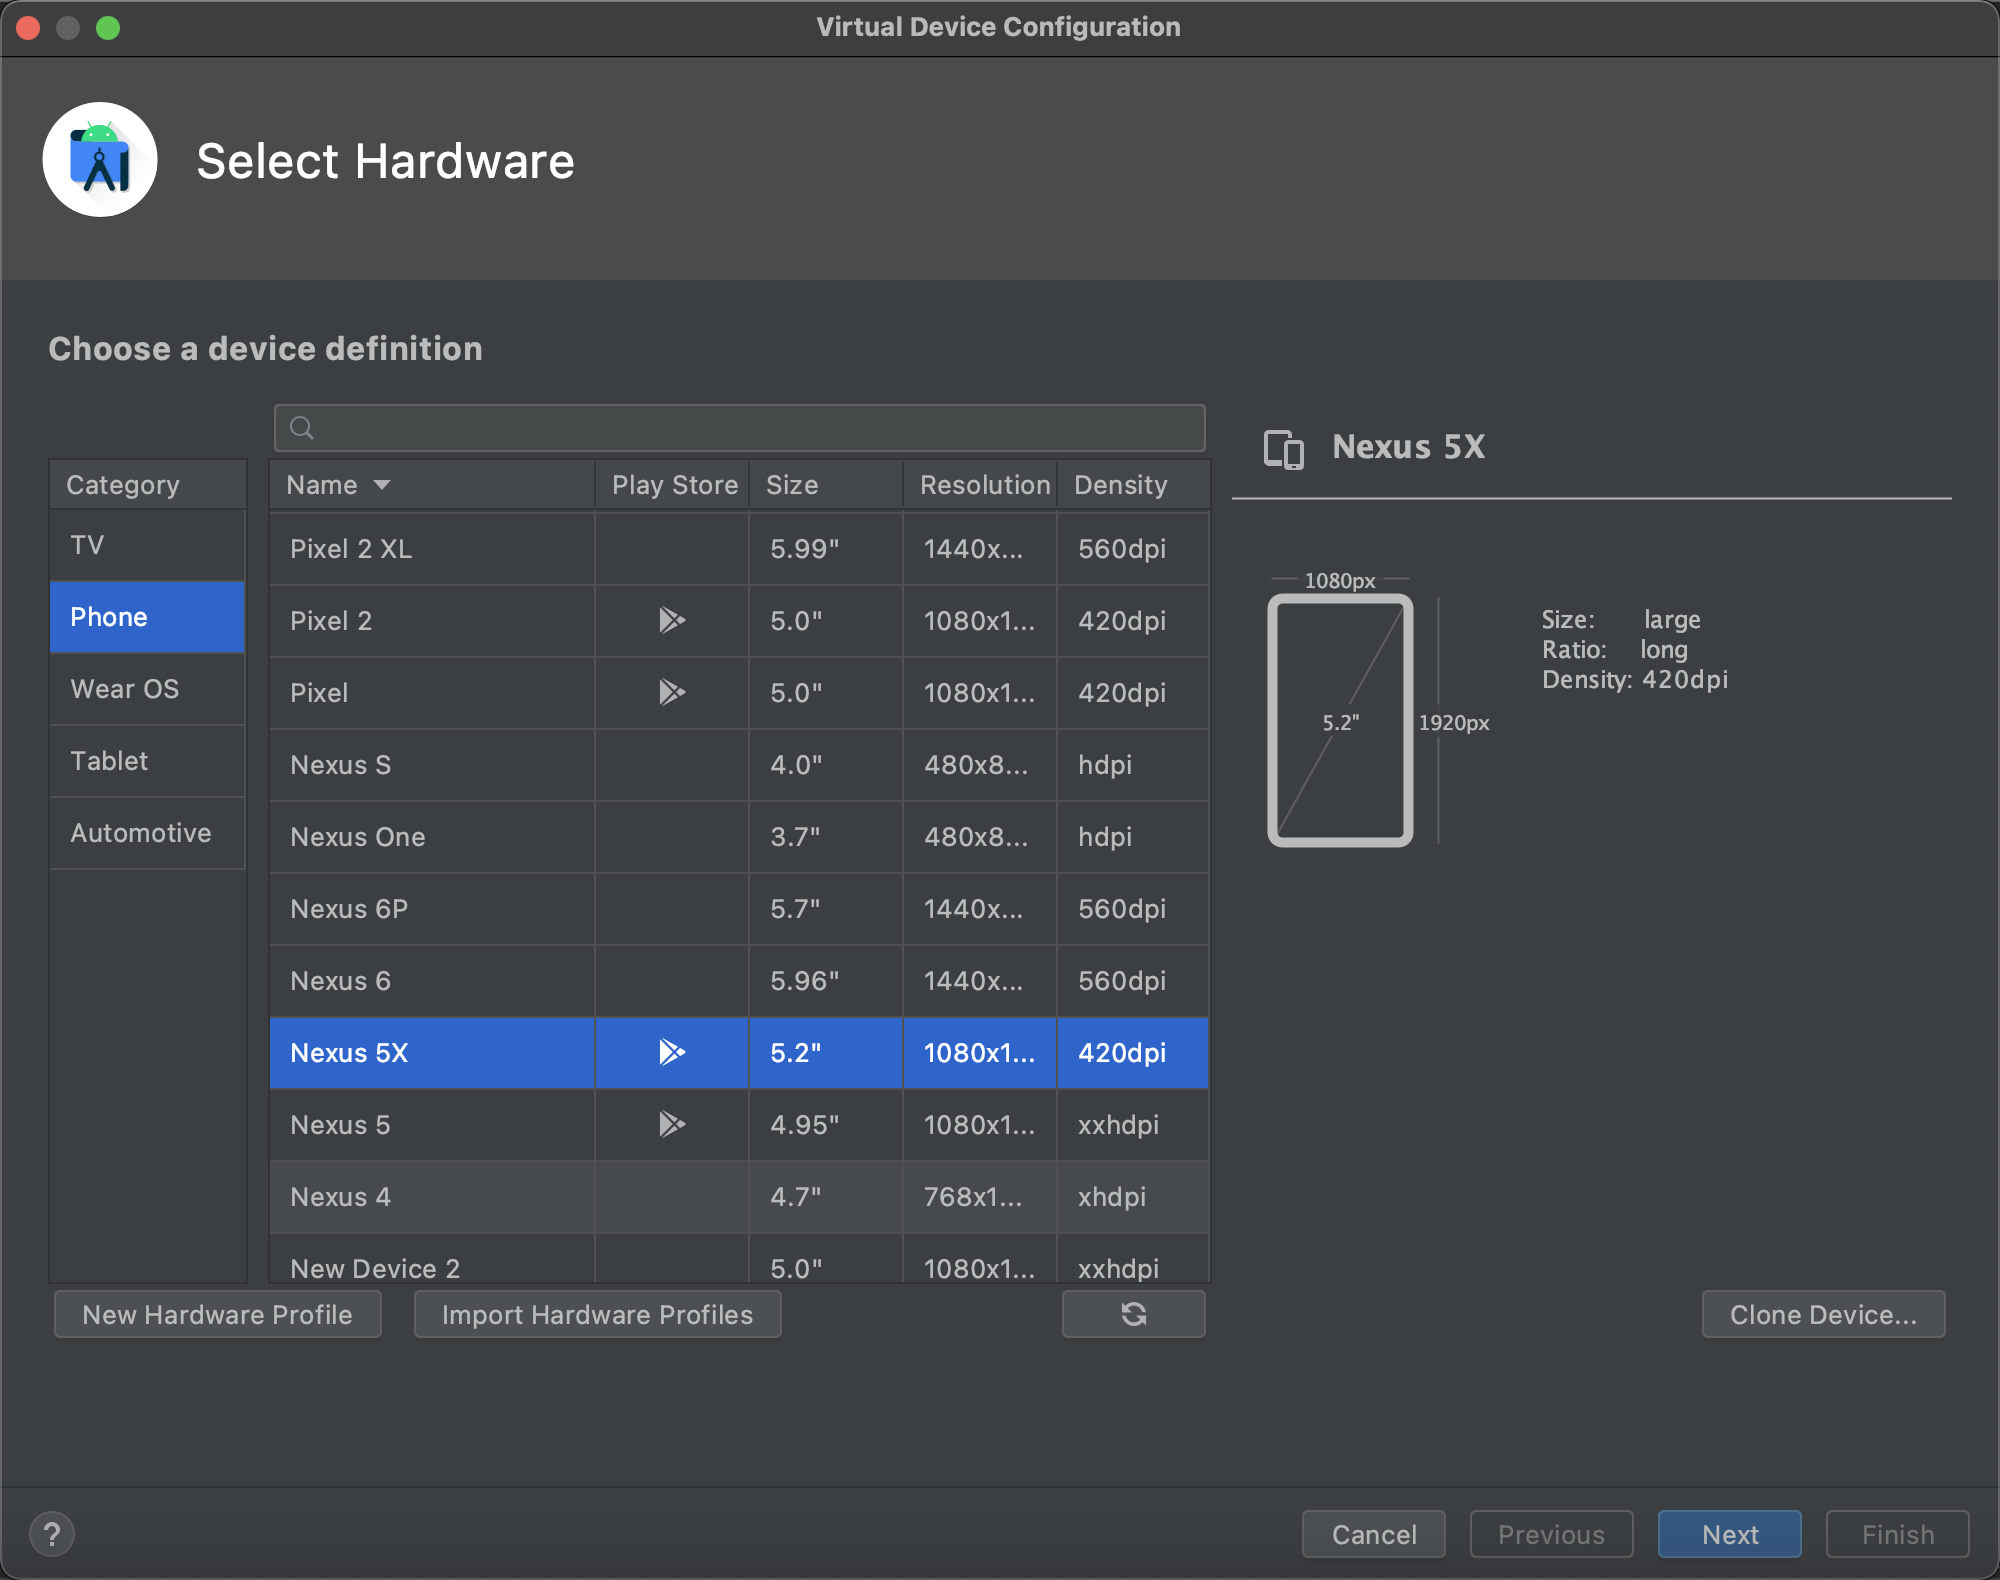Click the Previous button
Screen dimensions: 2000x1580
[x=1552, y=1534]
